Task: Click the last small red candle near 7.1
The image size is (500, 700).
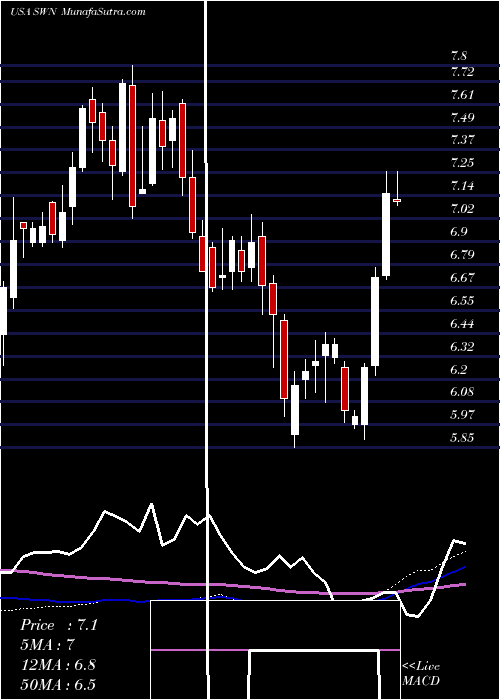Action: tap(397, 200)
